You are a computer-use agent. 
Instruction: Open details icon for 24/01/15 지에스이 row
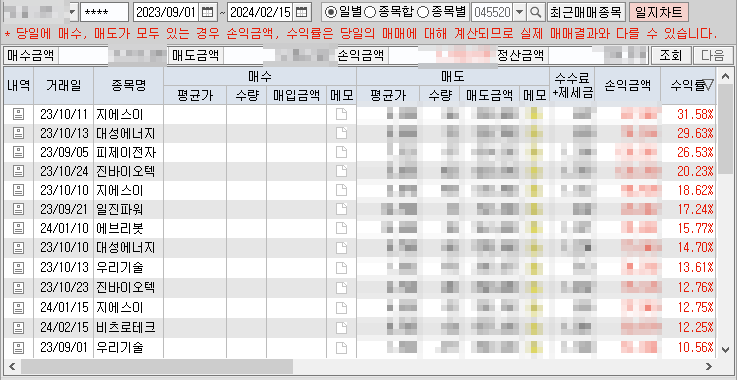pyautogui.click(x=18, y=308)
